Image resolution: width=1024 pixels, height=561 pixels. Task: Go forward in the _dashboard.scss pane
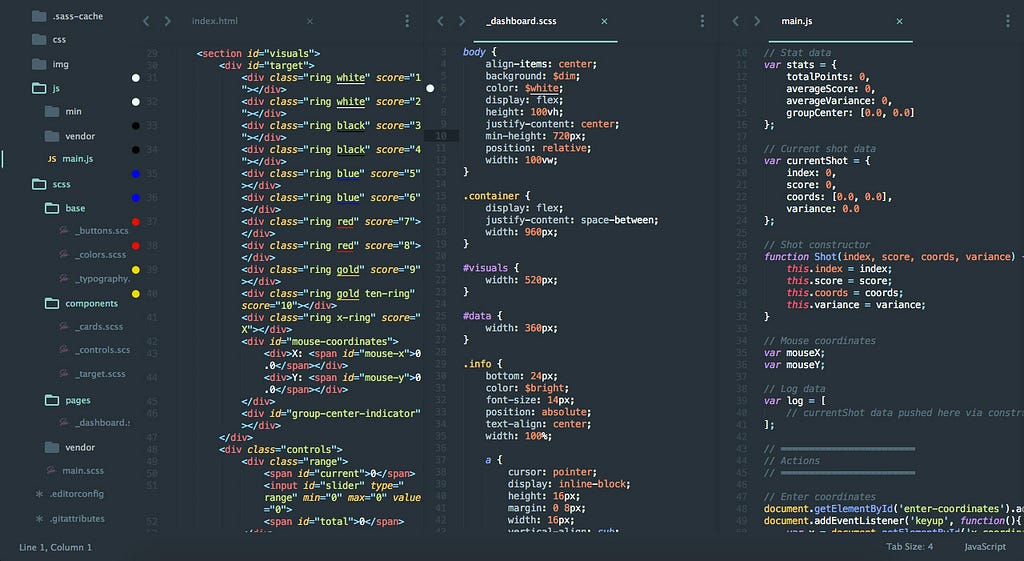click(462, 22)
